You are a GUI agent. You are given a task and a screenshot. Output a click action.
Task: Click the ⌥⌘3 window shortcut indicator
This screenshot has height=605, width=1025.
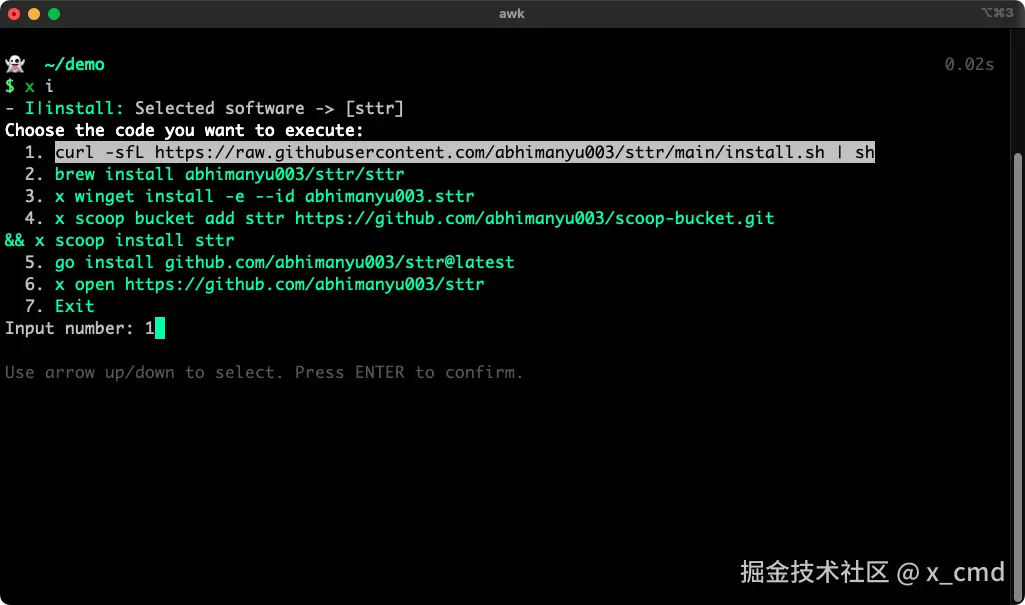(998, 13)
